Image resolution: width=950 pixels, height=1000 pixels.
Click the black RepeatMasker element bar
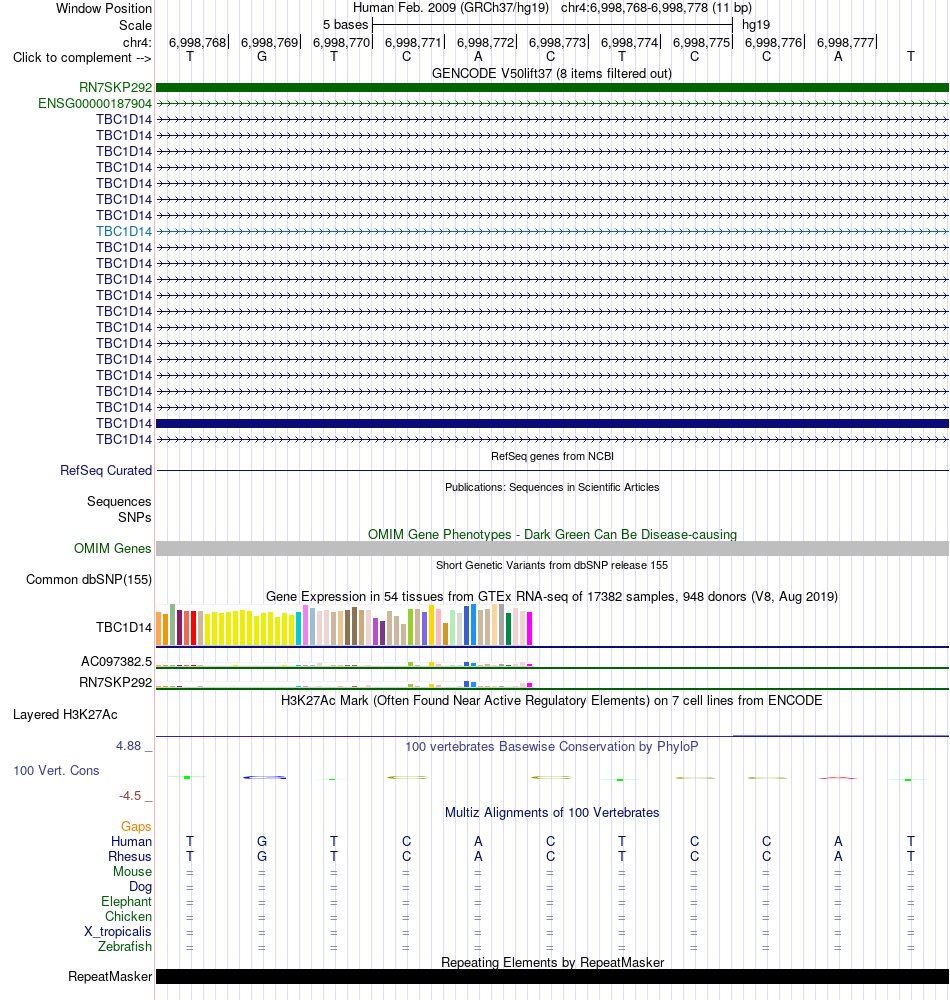(552, 977)
